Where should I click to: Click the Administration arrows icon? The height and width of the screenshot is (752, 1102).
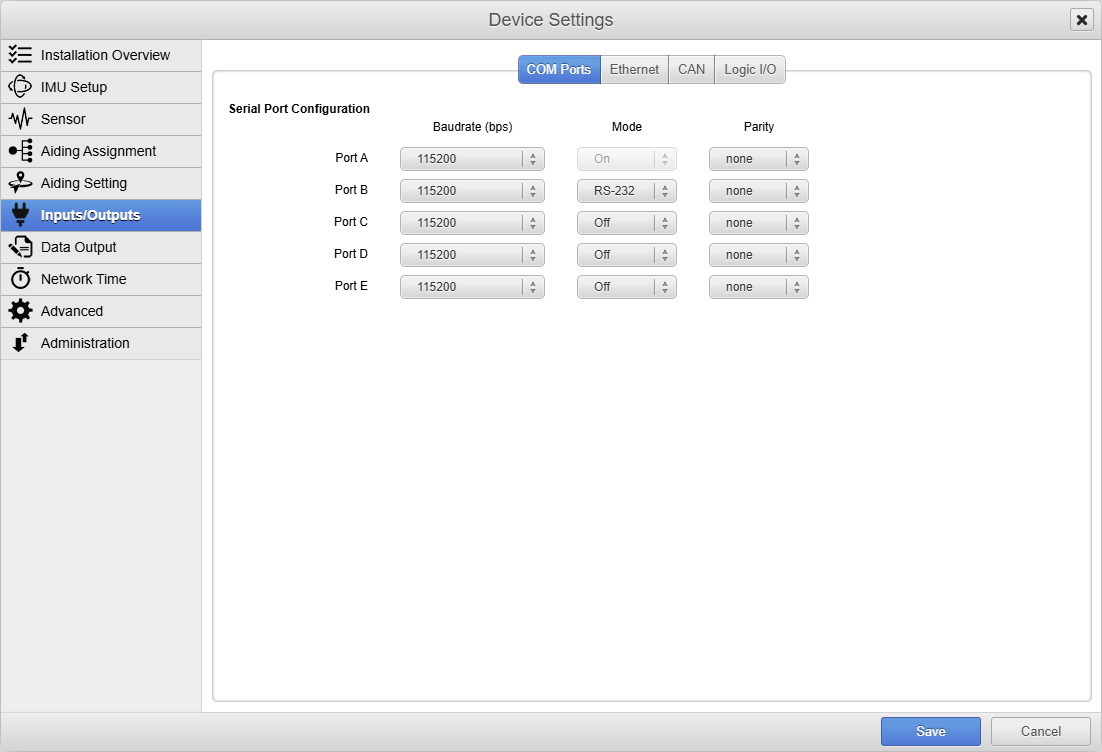click(x=20, y=343)
